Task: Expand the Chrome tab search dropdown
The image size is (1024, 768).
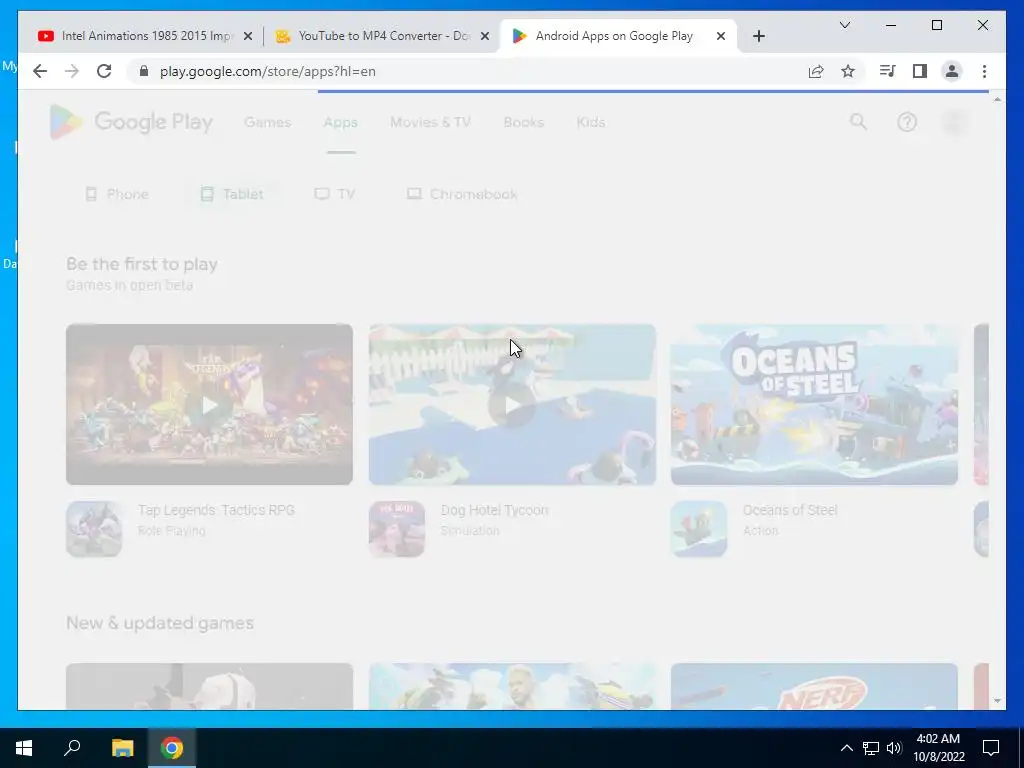Action: tap(844, 25)
